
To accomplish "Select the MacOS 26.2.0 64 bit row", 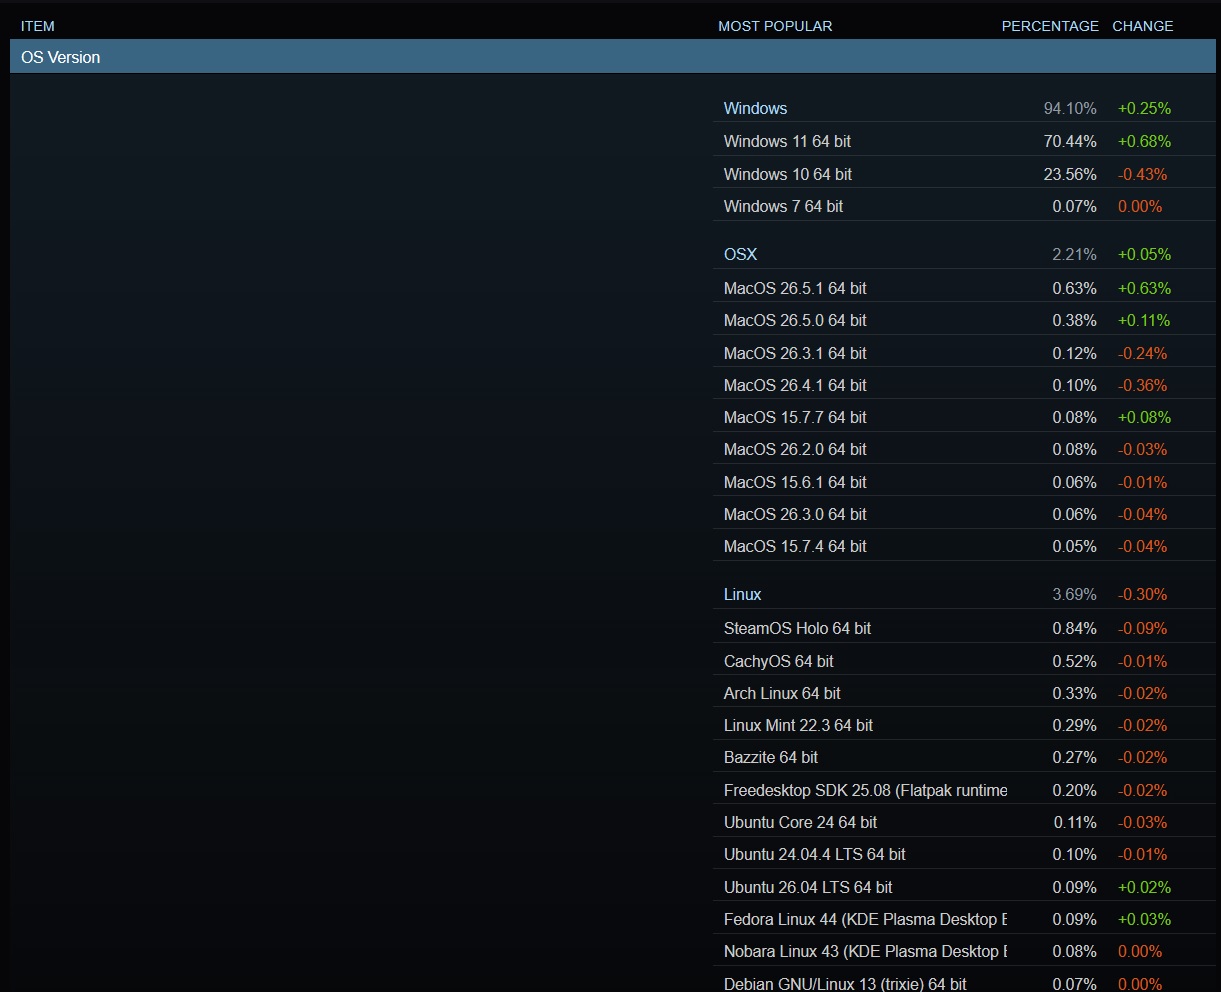I will [965, 449].
